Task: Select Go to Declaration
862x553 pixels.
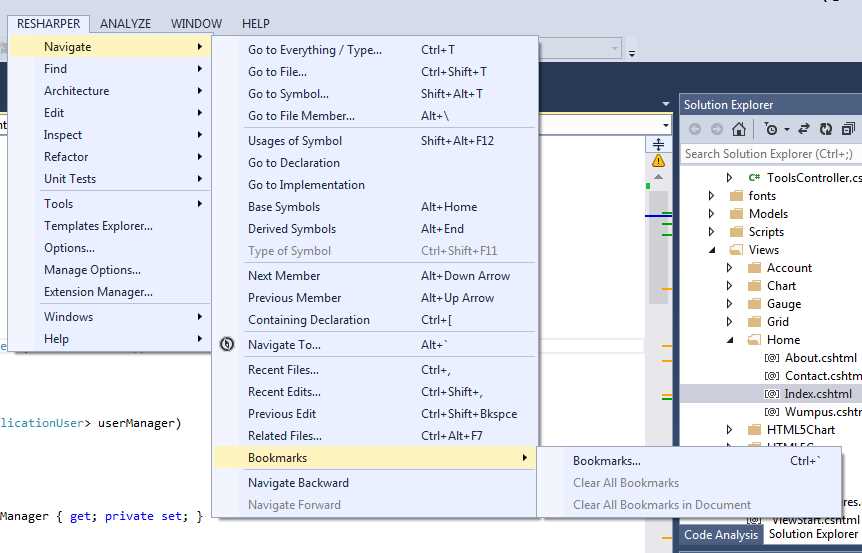Action: (x=375, y=163)
